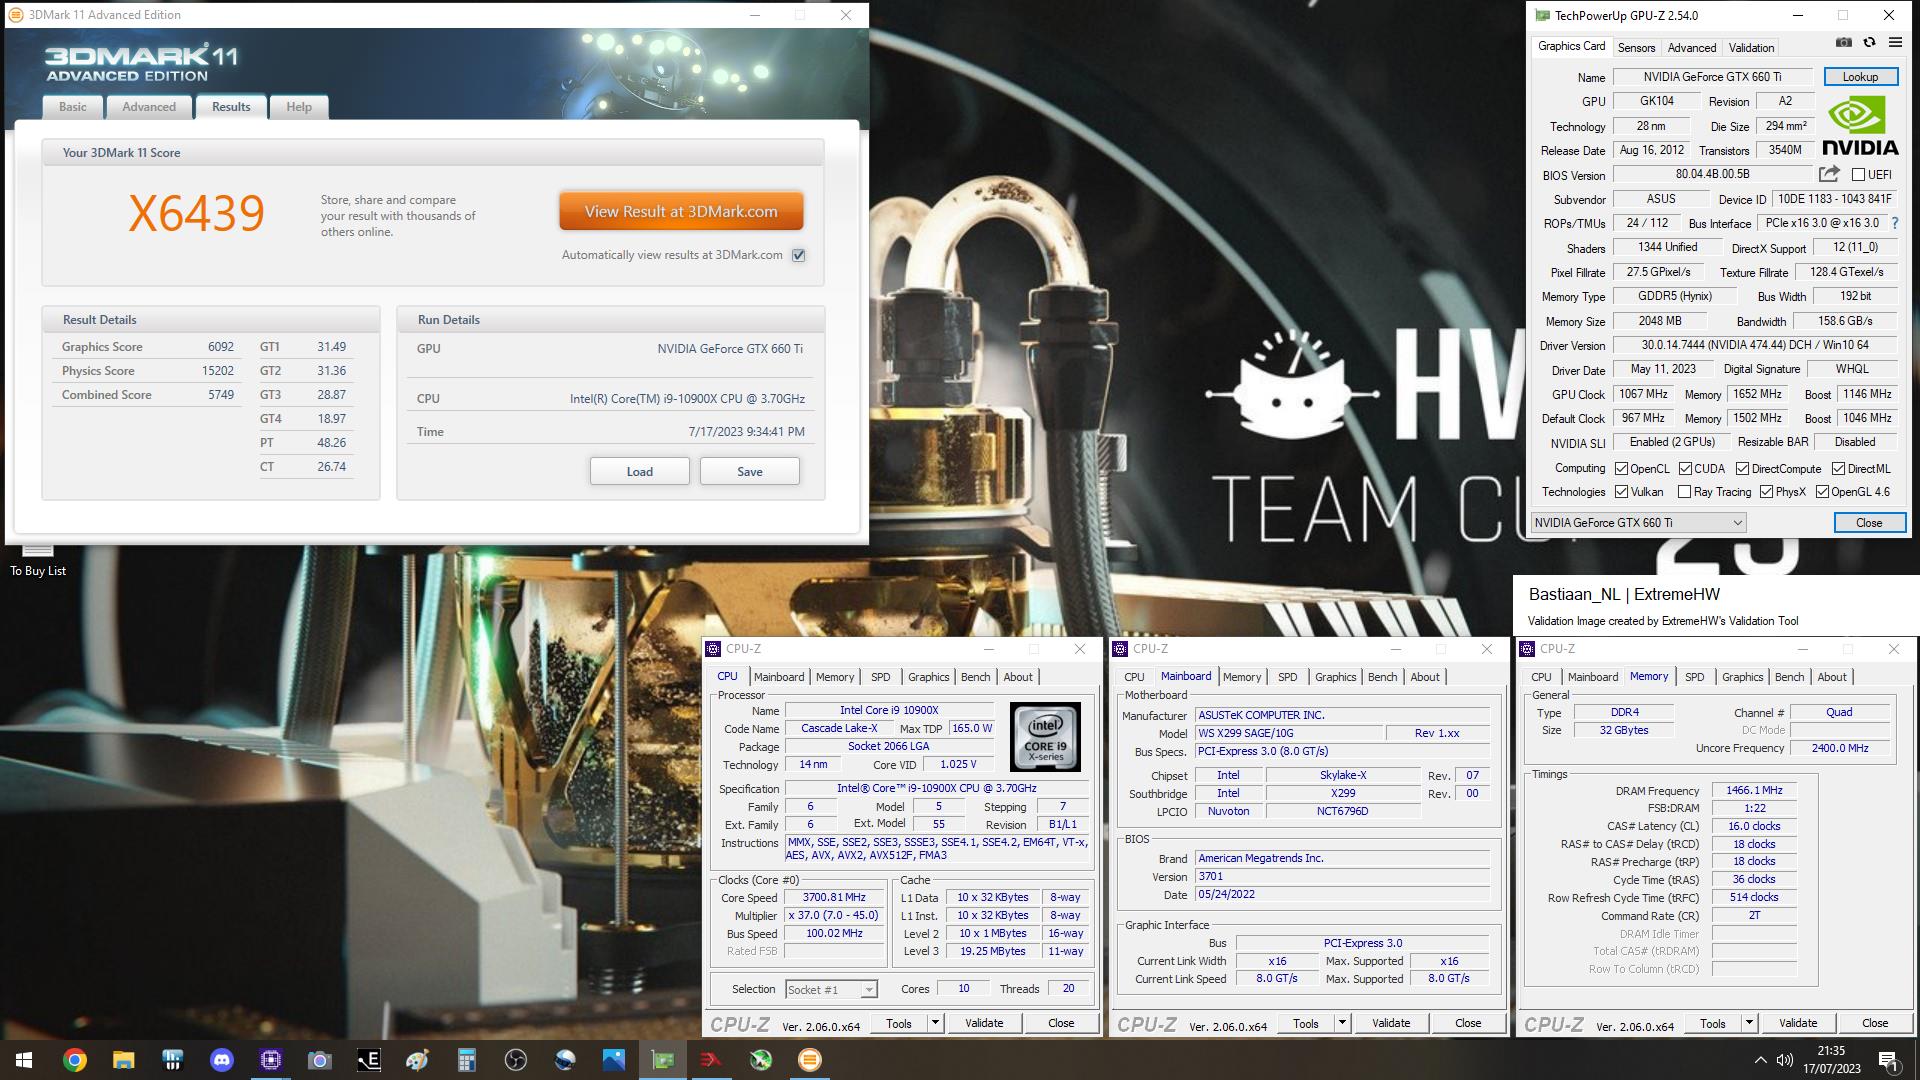The height and width of the screenshot is (1080, 1920).
Task: Click Validate in CPU-Z Mainboard window
Action: click(1391, 1023)
